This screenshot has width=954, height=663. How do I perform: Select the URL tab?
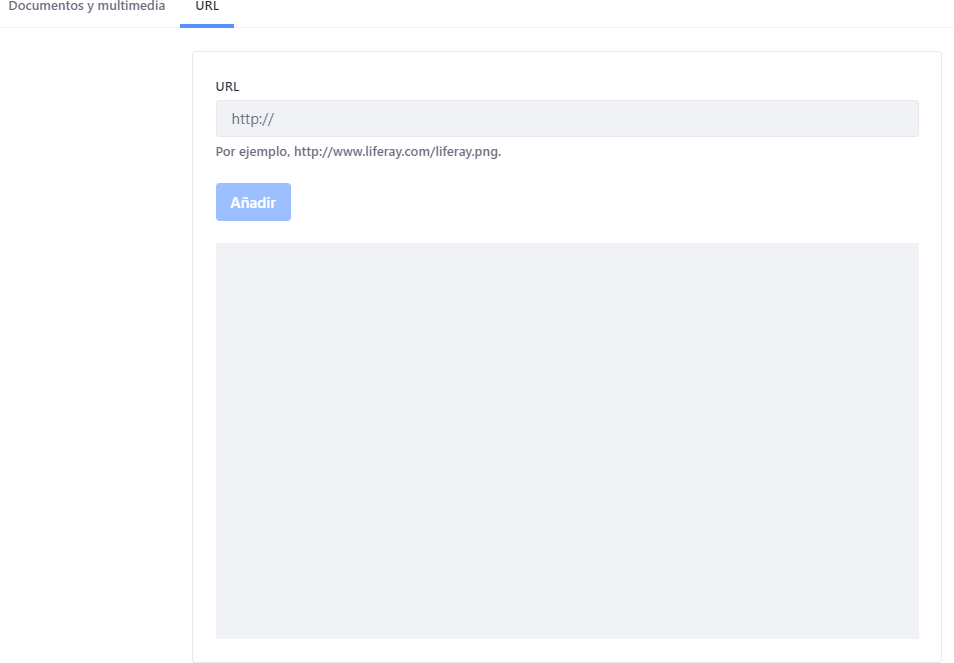[x=207, y=7]
